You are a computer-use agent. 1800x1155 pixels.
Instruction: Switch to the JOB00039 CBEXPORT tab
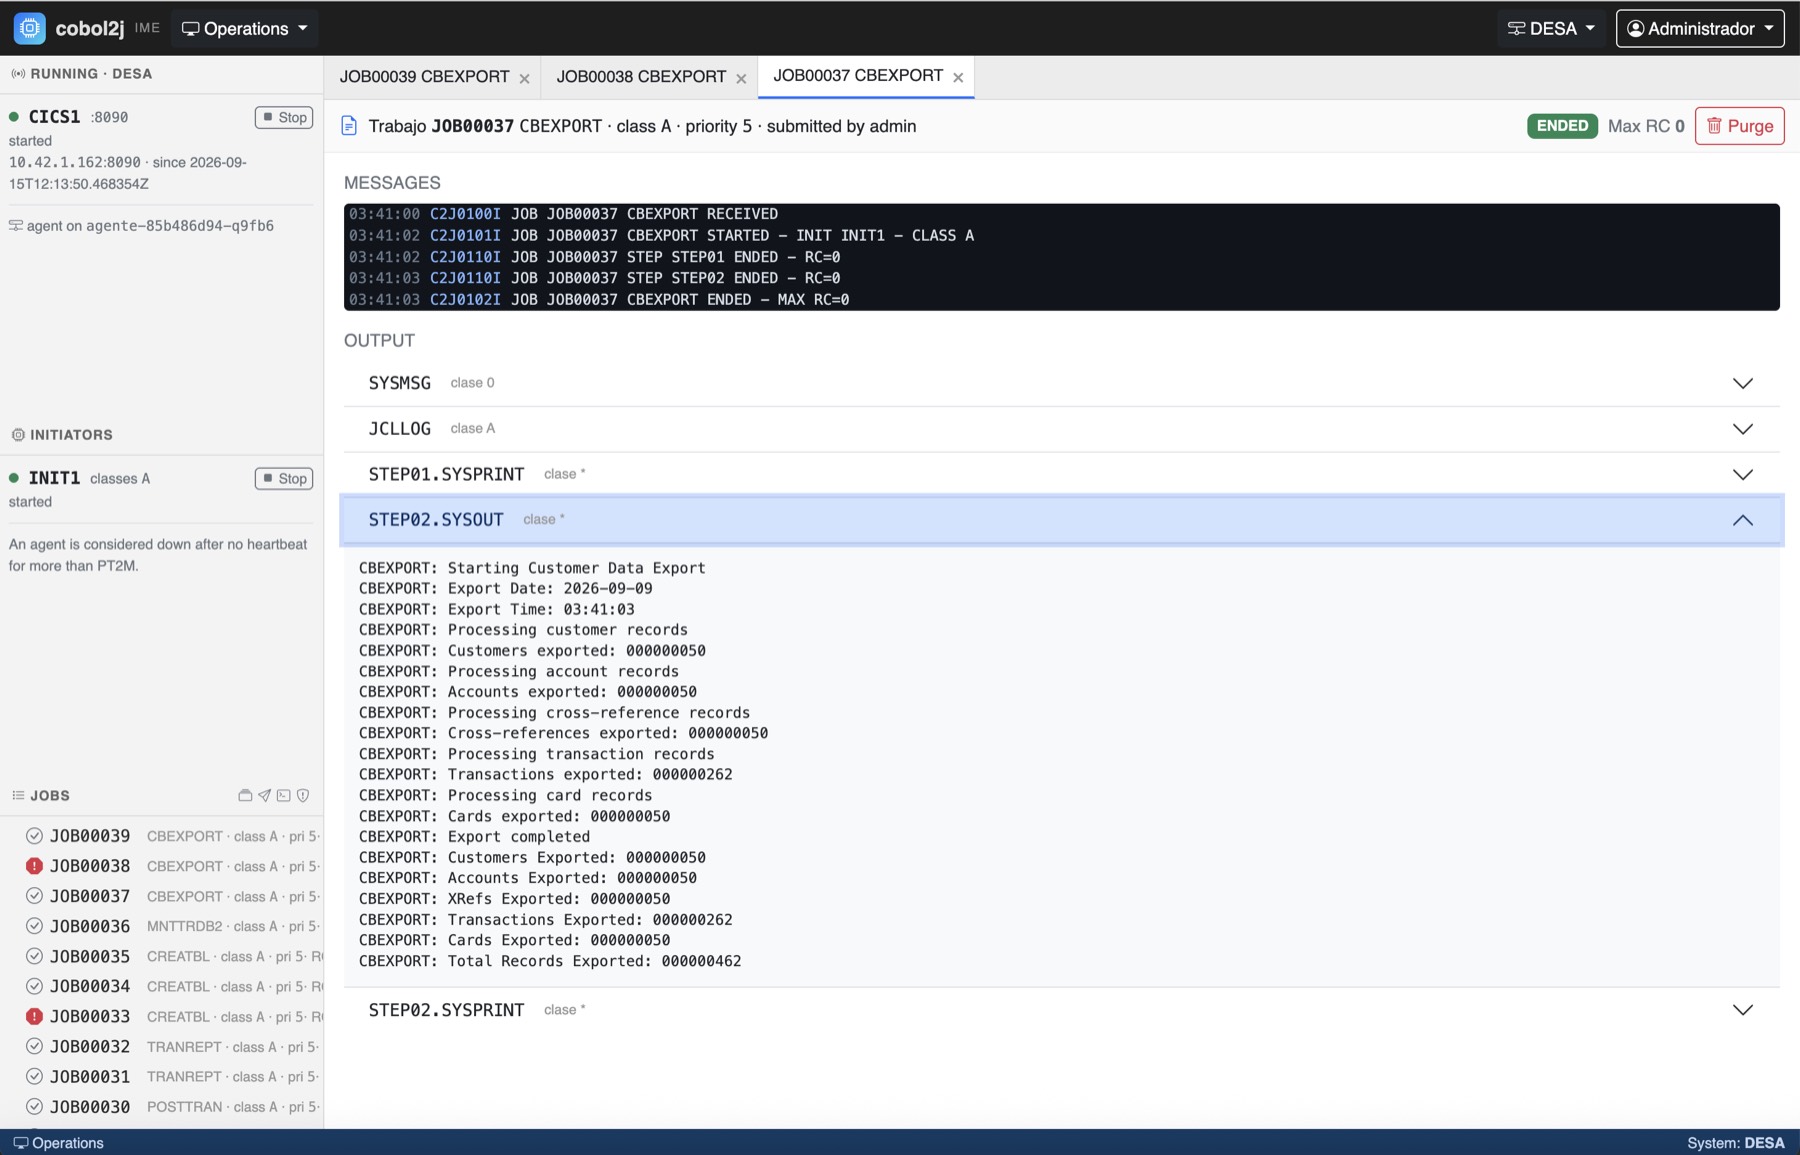(424, 77)
